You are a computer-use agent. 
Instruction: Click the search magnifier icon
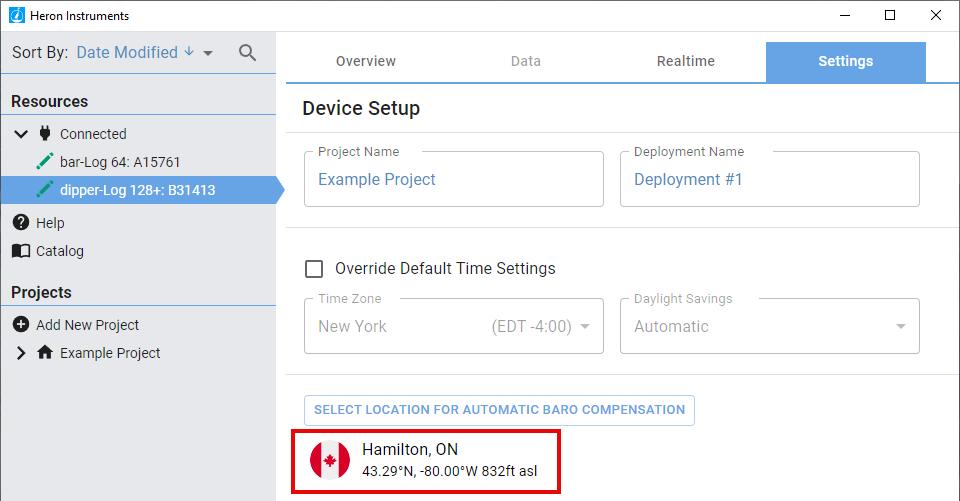(x=248, y=53)
